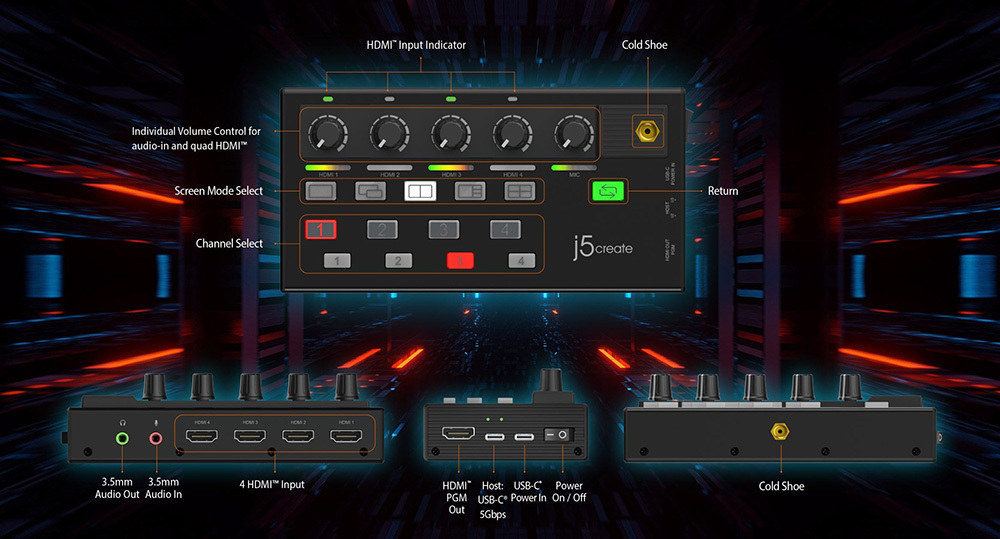Viewport: 1000px width, 539px height.
Task: Click the MIC volume knob
Action: pos(572,132)
